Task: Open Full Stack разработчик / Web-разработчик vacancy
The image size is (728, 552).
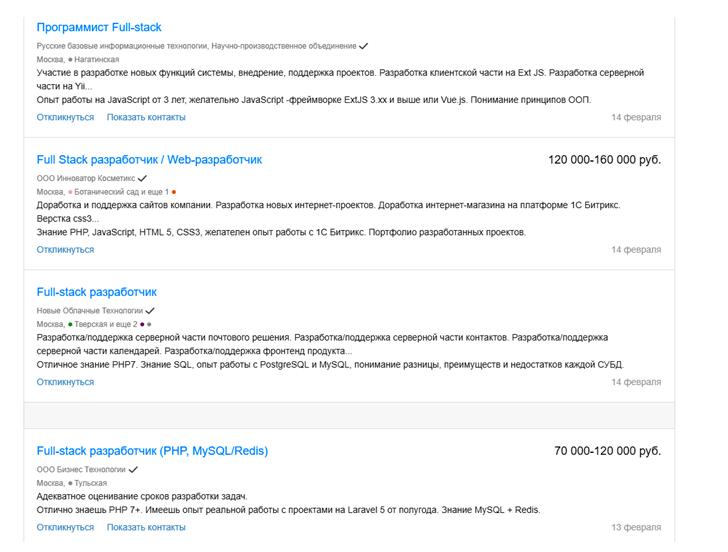Action: tap(149, 159)
